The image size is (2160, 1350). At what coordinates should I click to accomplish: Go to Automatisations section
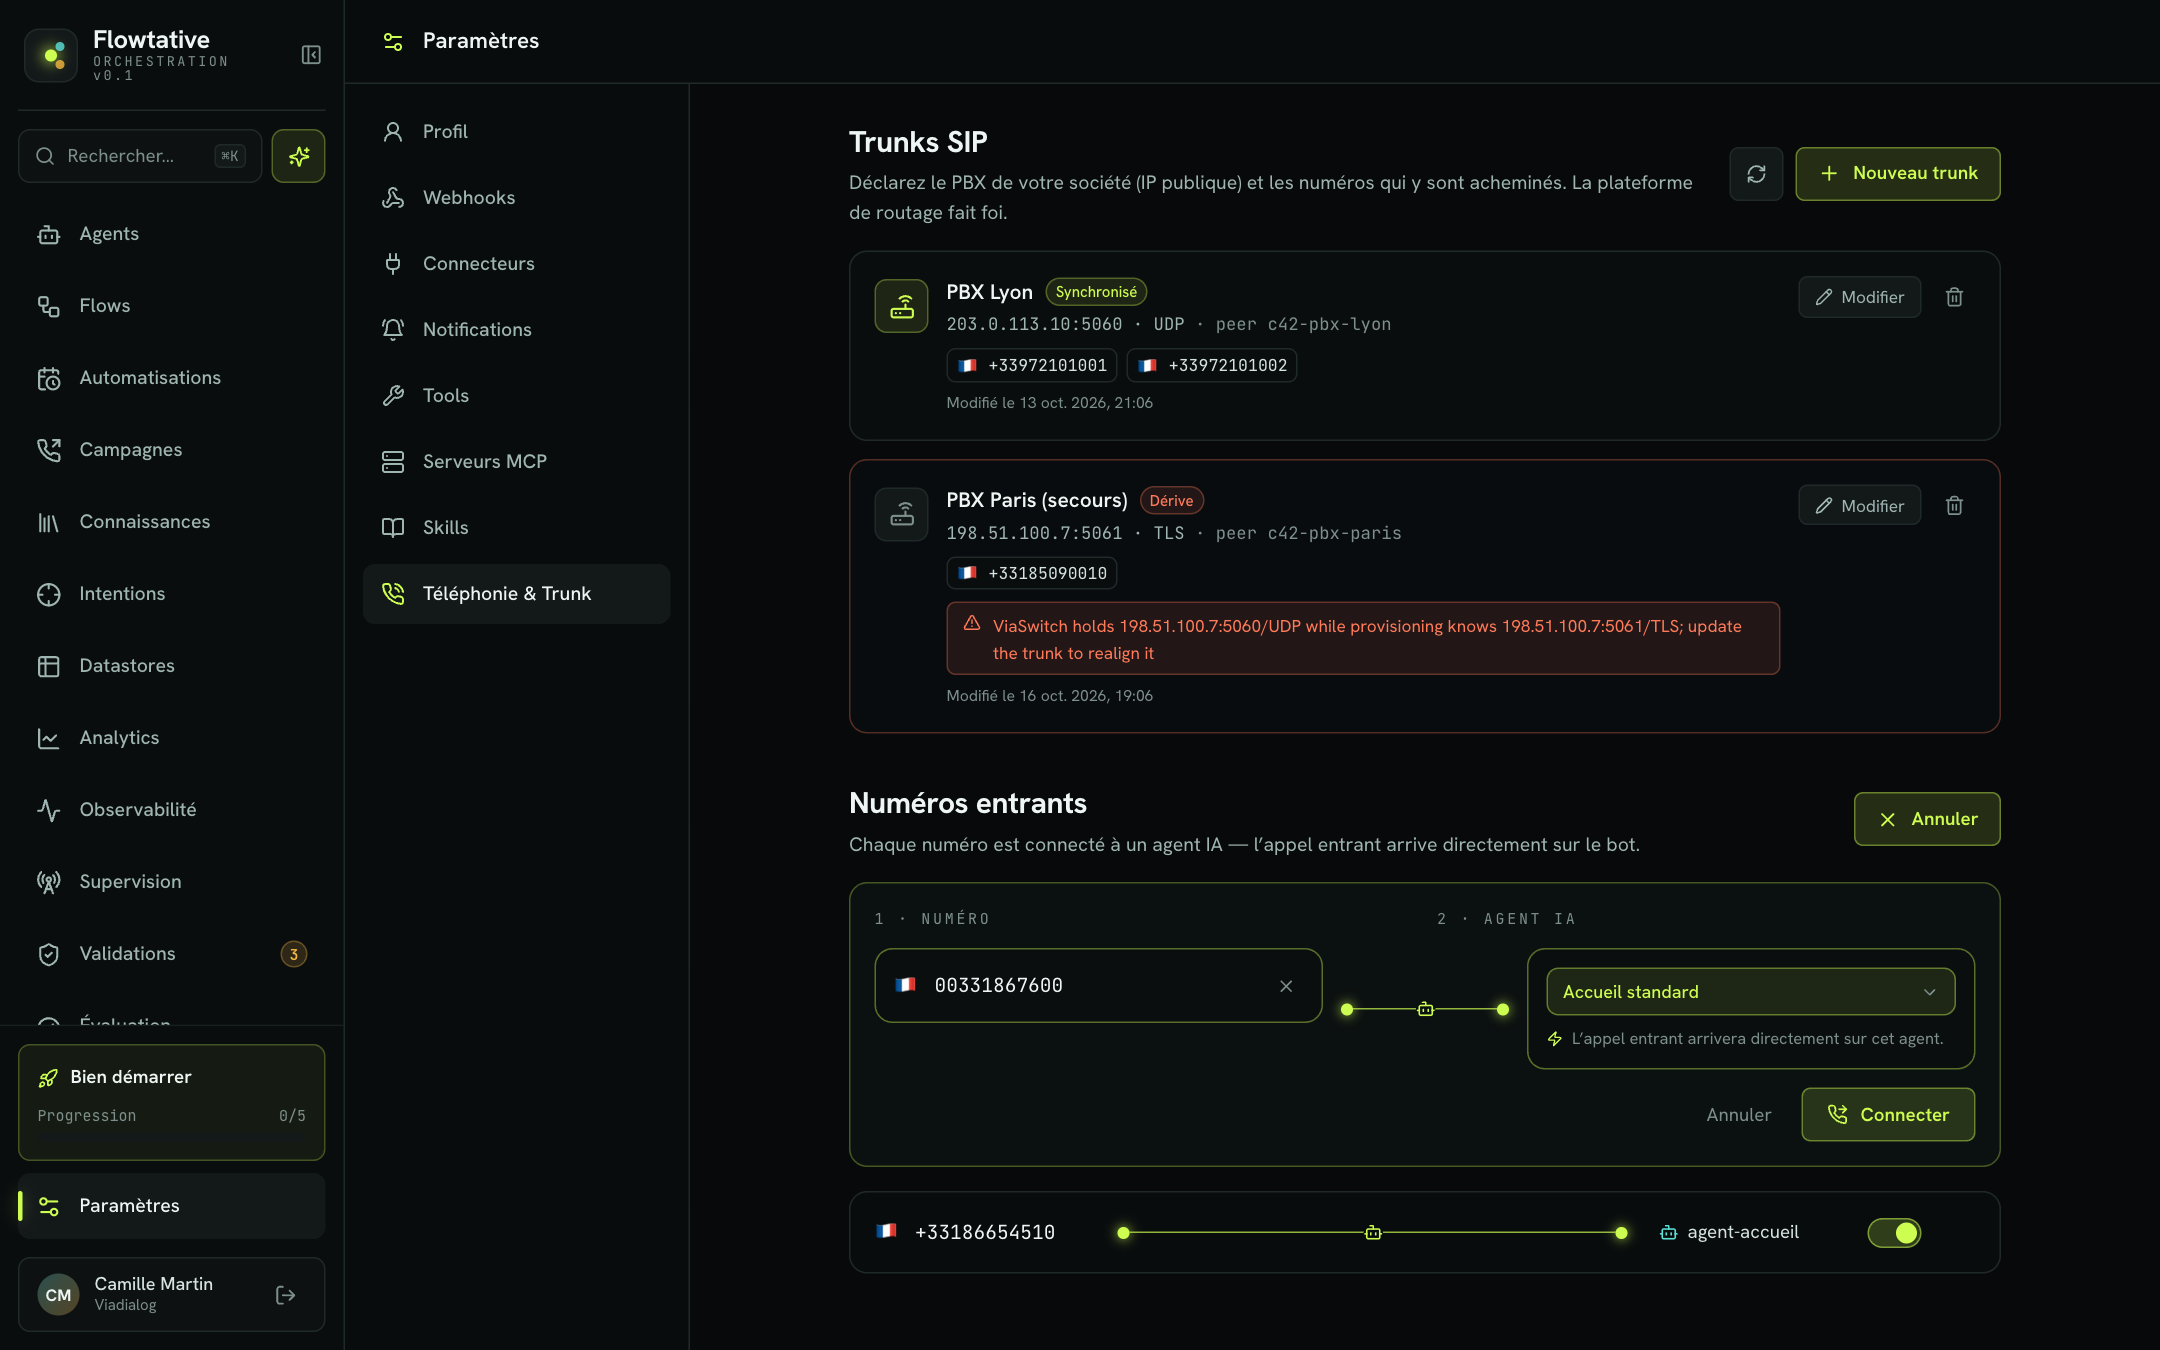point(172,378)
